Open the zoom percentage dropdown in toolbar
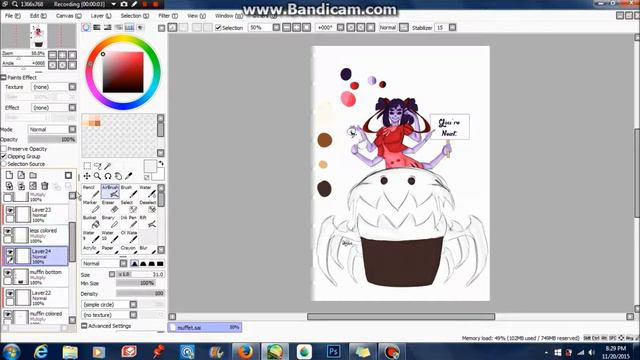Image resolution: width=640 pixels, height=360 pixels. pyautogui.click(x=276, y=27)
